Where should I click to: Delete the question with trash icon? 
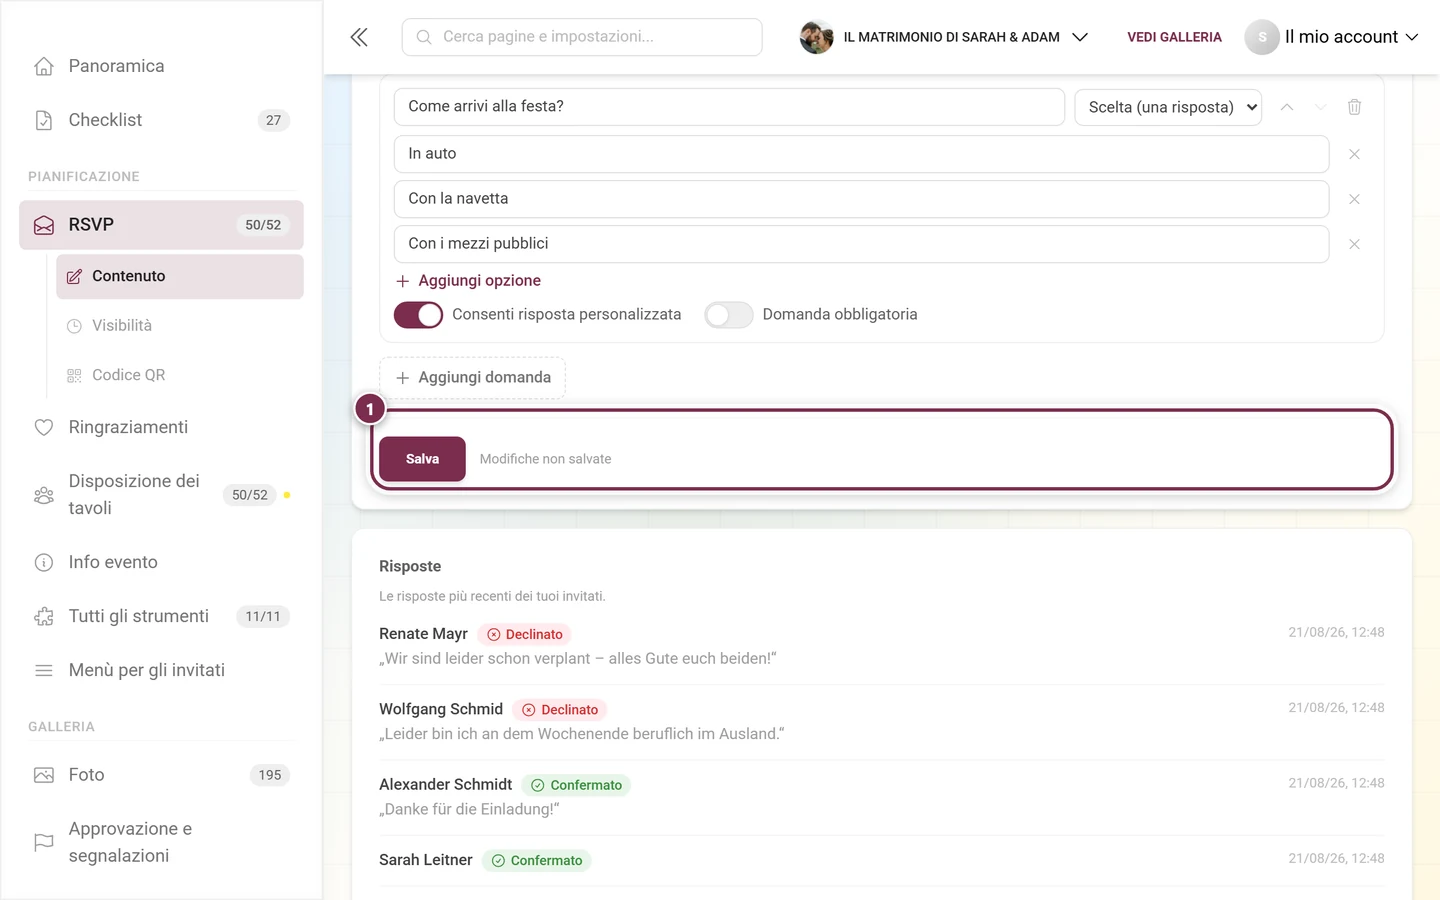1354,107
